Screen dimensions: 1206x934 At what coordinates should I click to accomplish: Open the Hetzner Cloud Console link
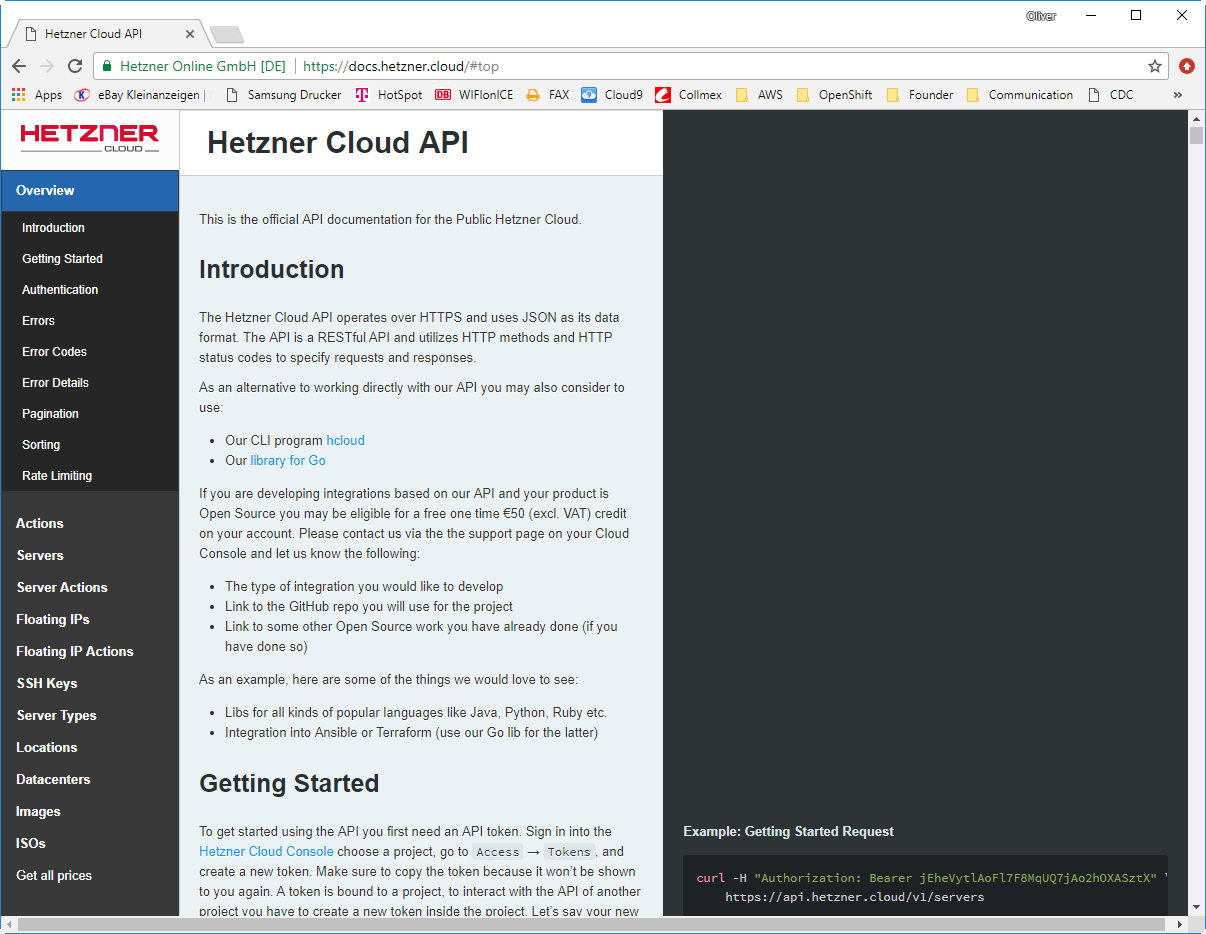point(266,851)
